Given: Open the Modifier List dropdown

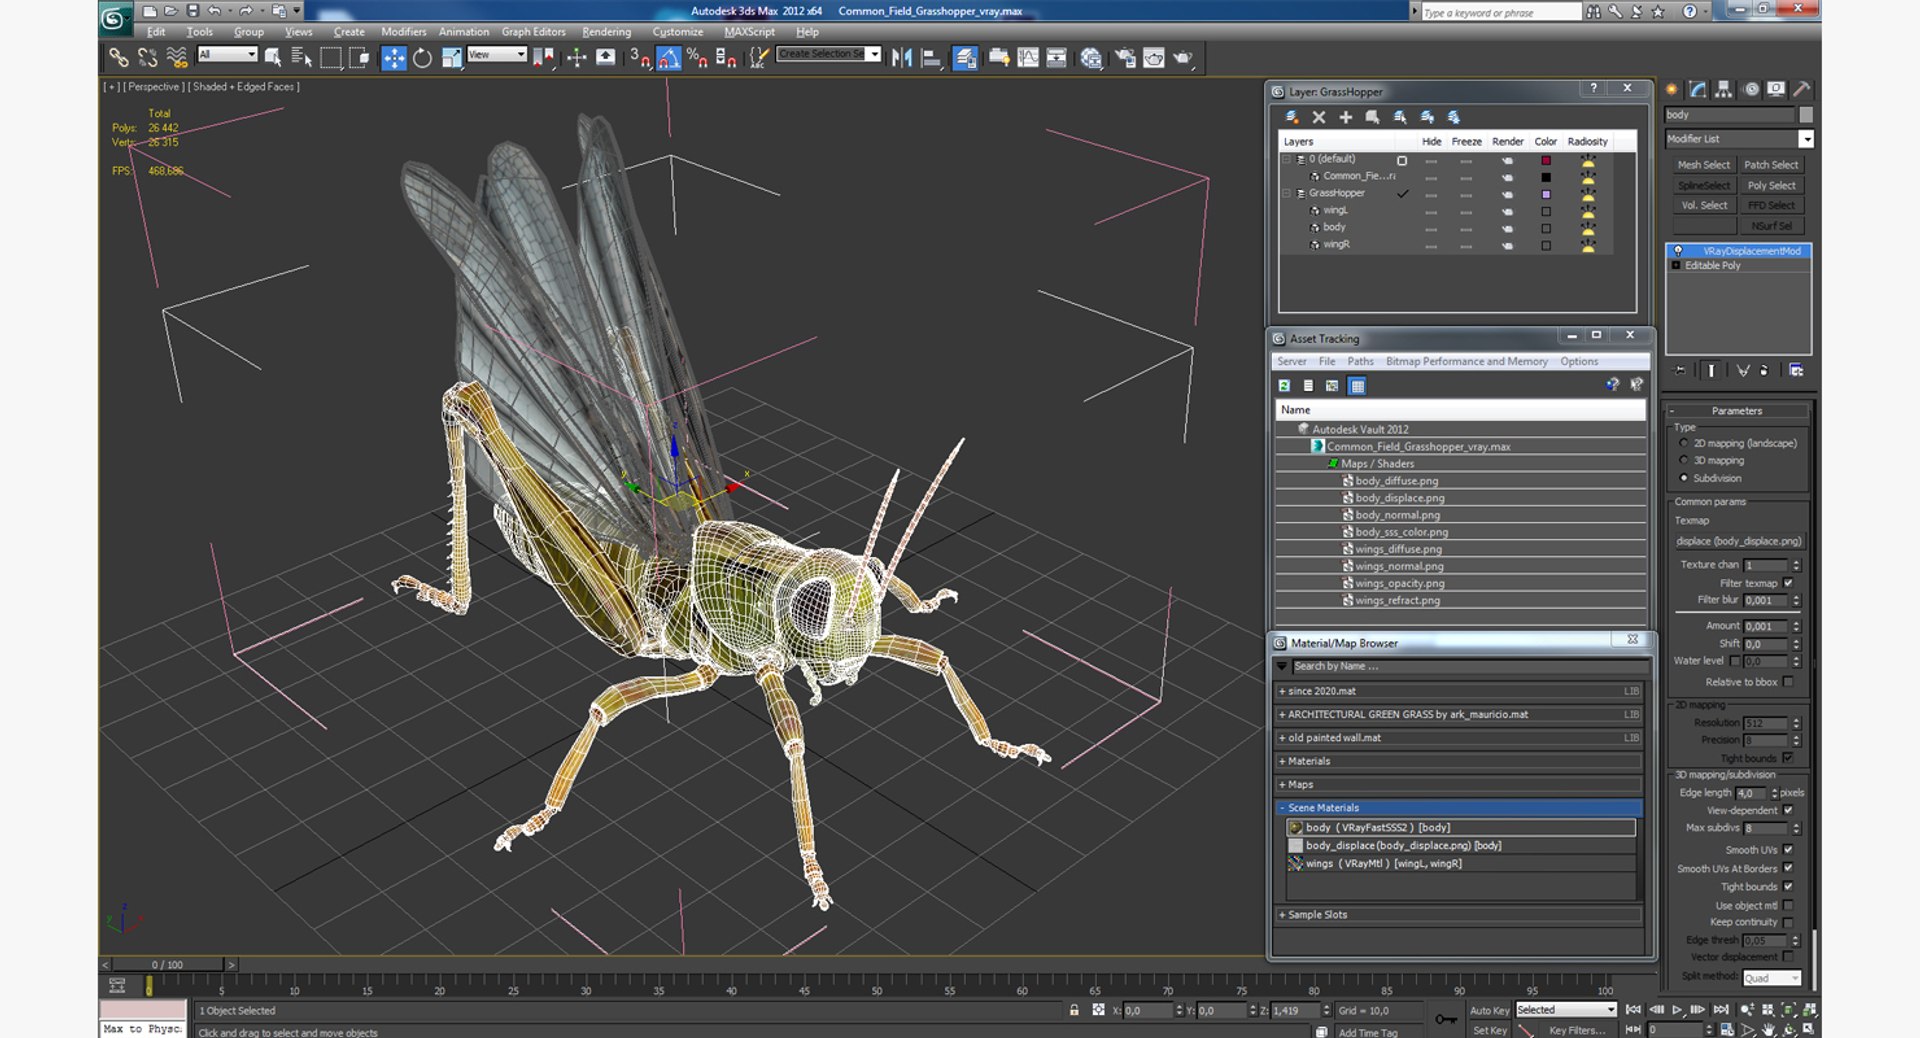Looking at the screenshot, I should (x=1806, y=139).
